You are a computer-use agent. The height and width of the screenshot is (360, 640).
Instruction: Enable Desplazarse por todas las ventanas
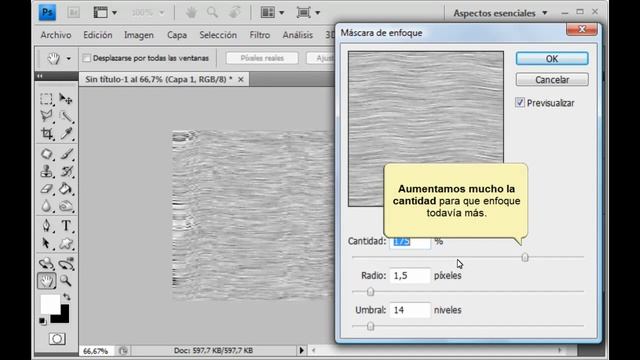pos(87,58)
